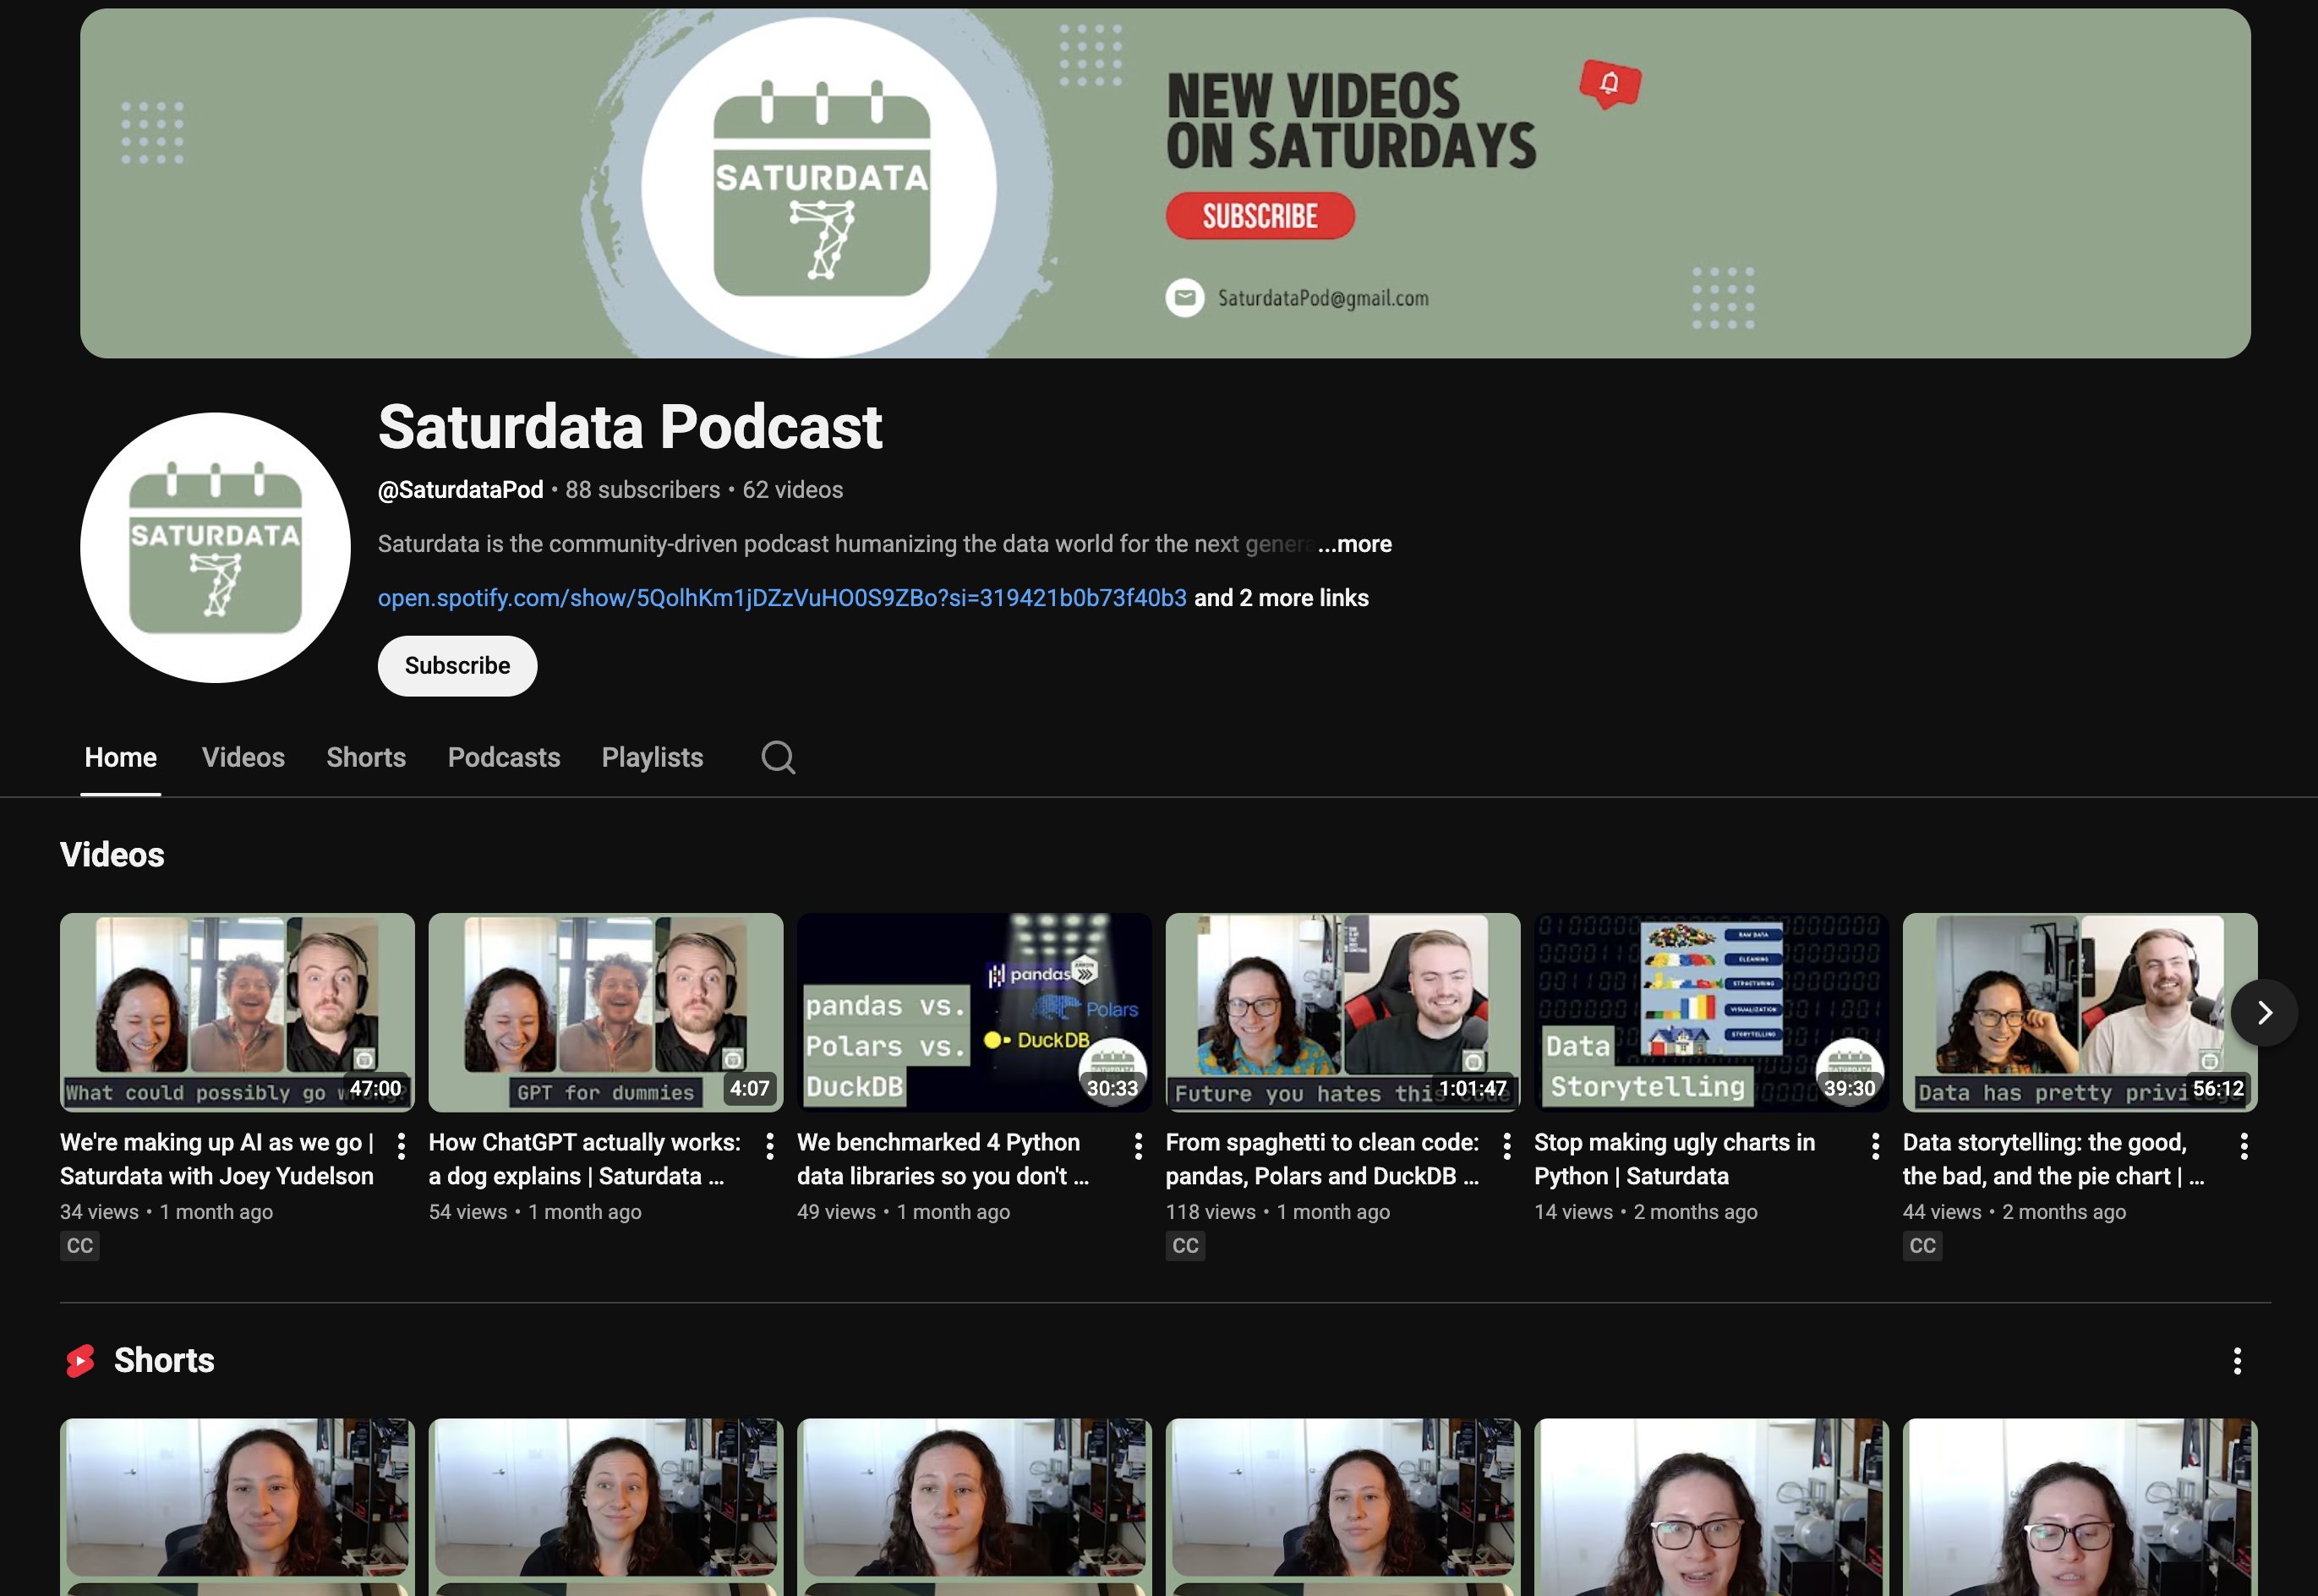Play the 'Future you hates this' 1:01:47 thumbnail
This screenshot has width=2318, height=1596.
click(1343, 1012)
